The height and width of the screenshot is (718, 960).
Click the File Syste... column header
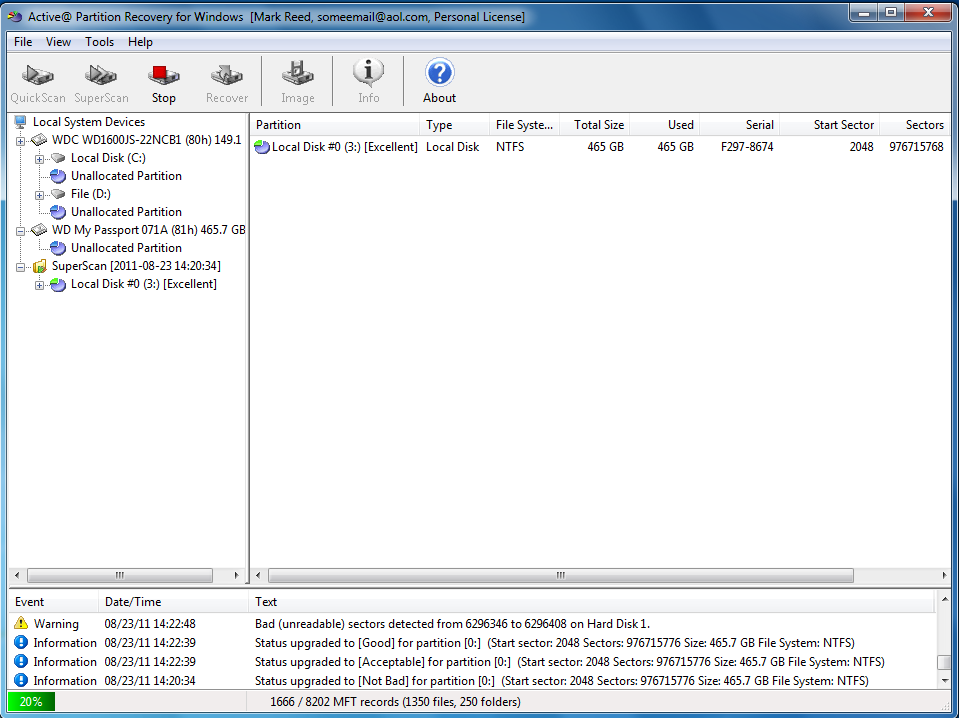click(524, 125)
